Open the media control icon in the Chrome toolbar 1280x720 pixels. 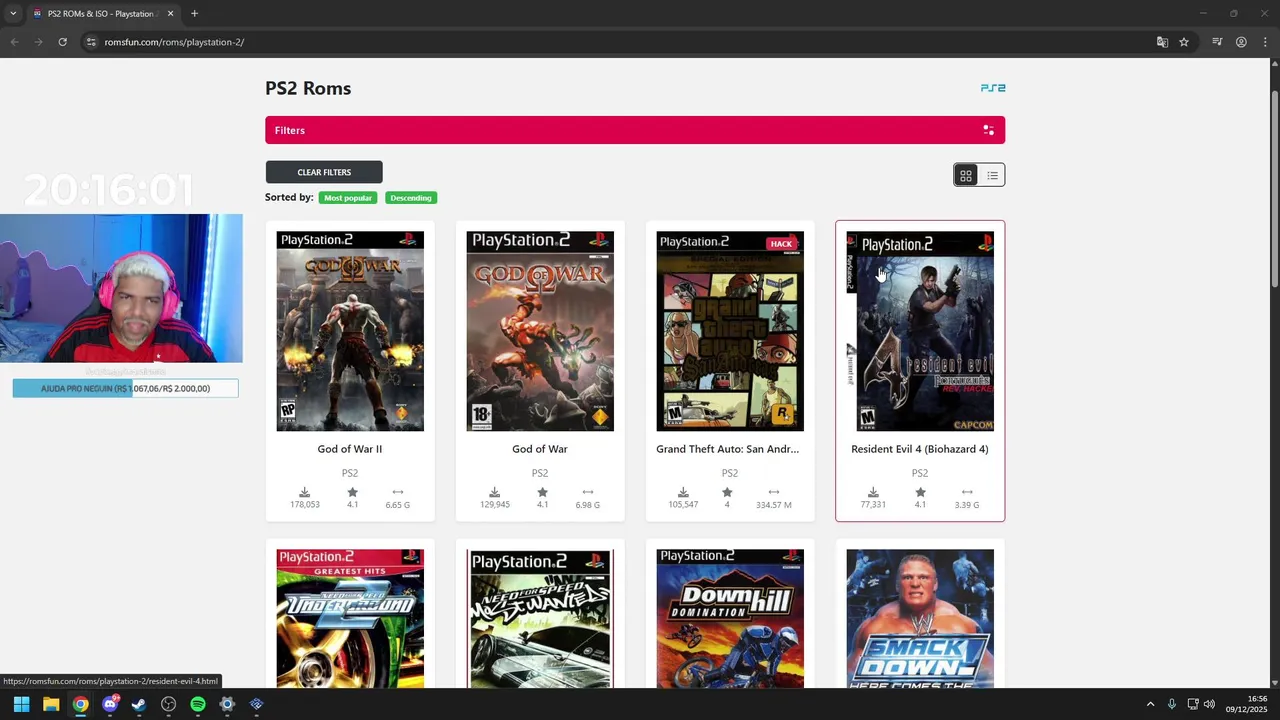click(x=1217, y=42)
